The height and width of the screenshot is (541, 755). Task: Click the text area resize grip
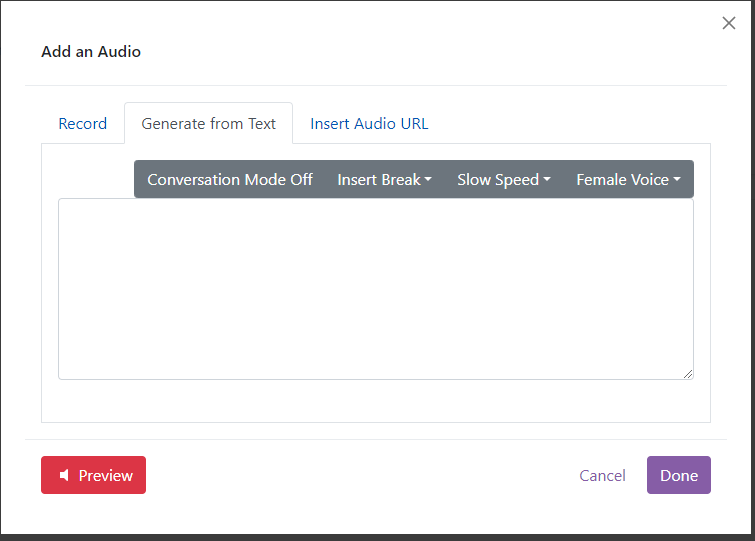tap(688, 374)
